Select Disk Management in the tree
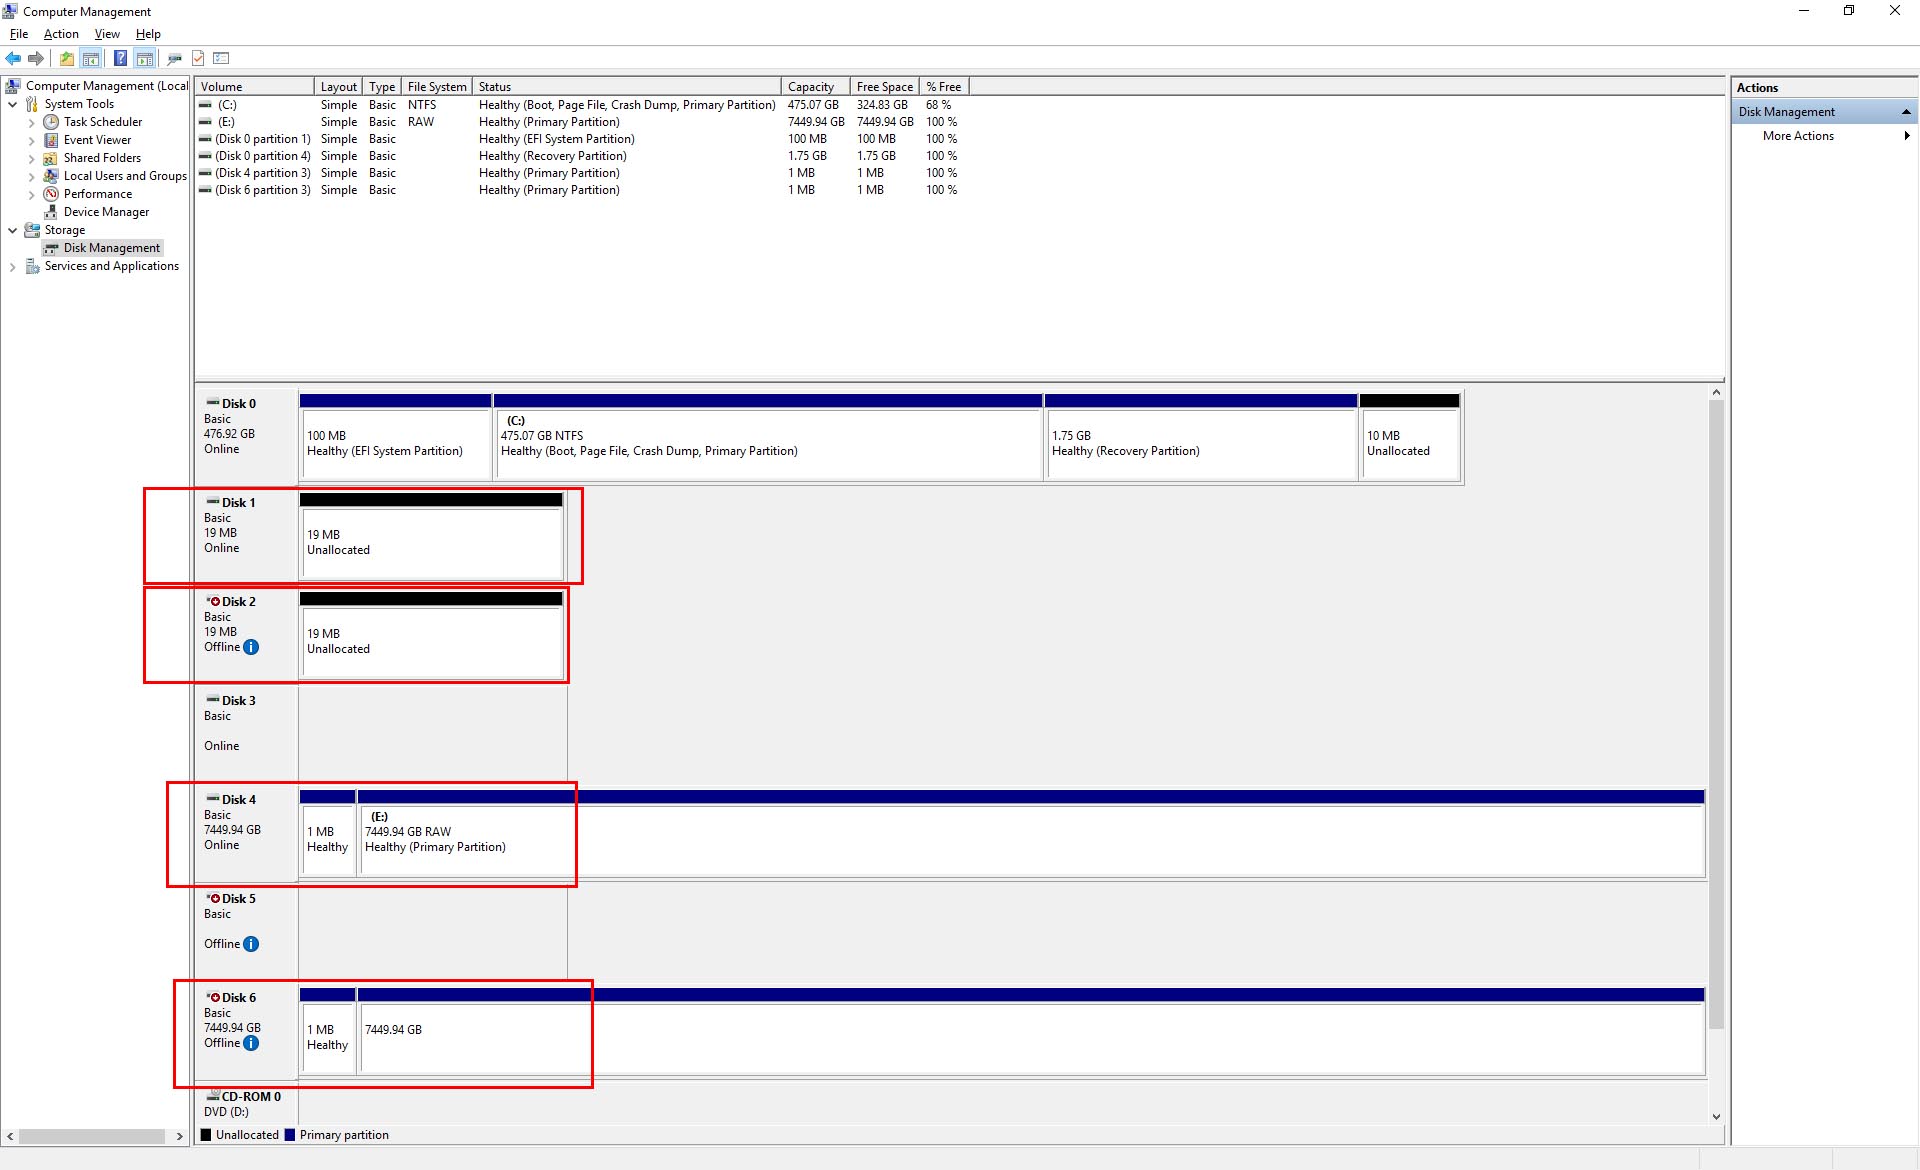 [x=111, y=248]
